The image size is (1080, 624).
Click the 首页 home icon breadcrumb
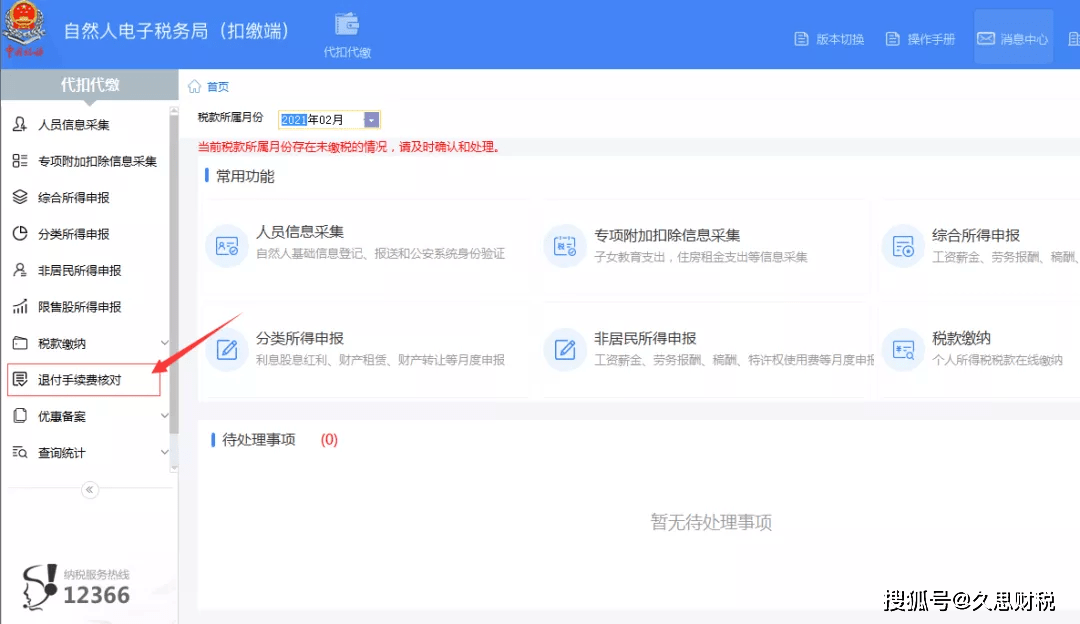195,87
